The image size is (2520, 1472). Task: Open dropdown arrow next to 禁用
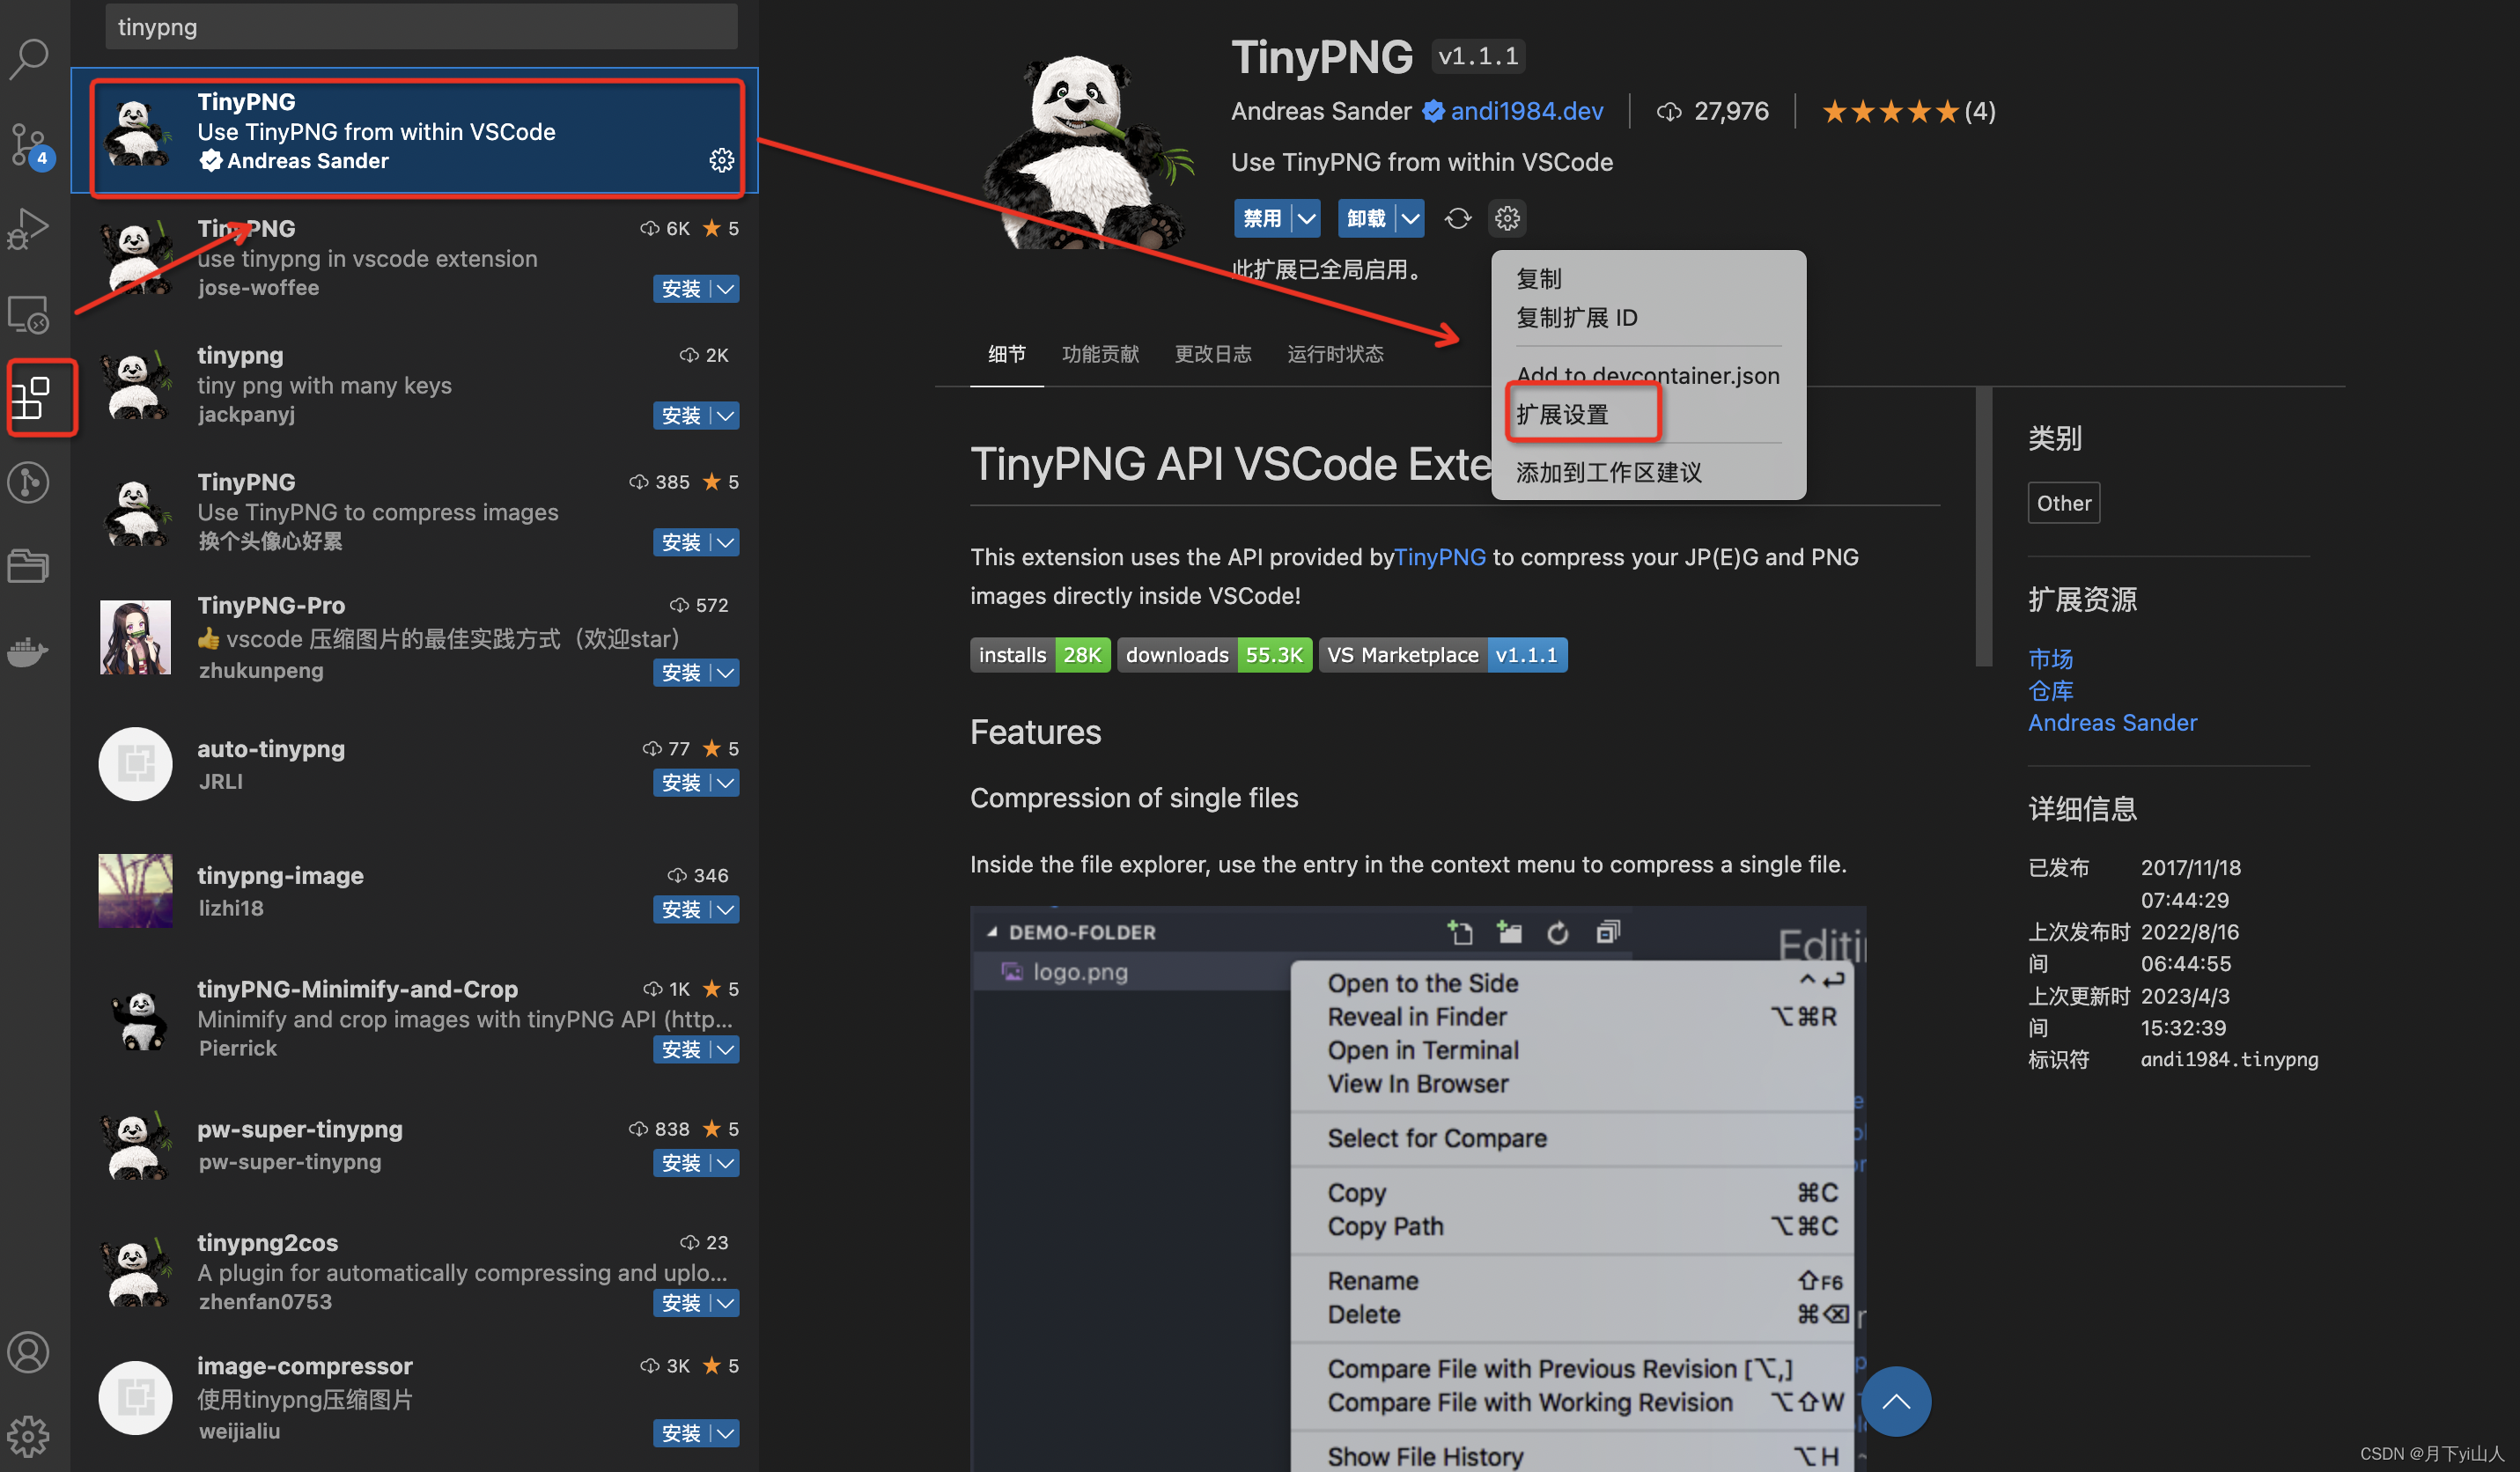[1307, 218]
